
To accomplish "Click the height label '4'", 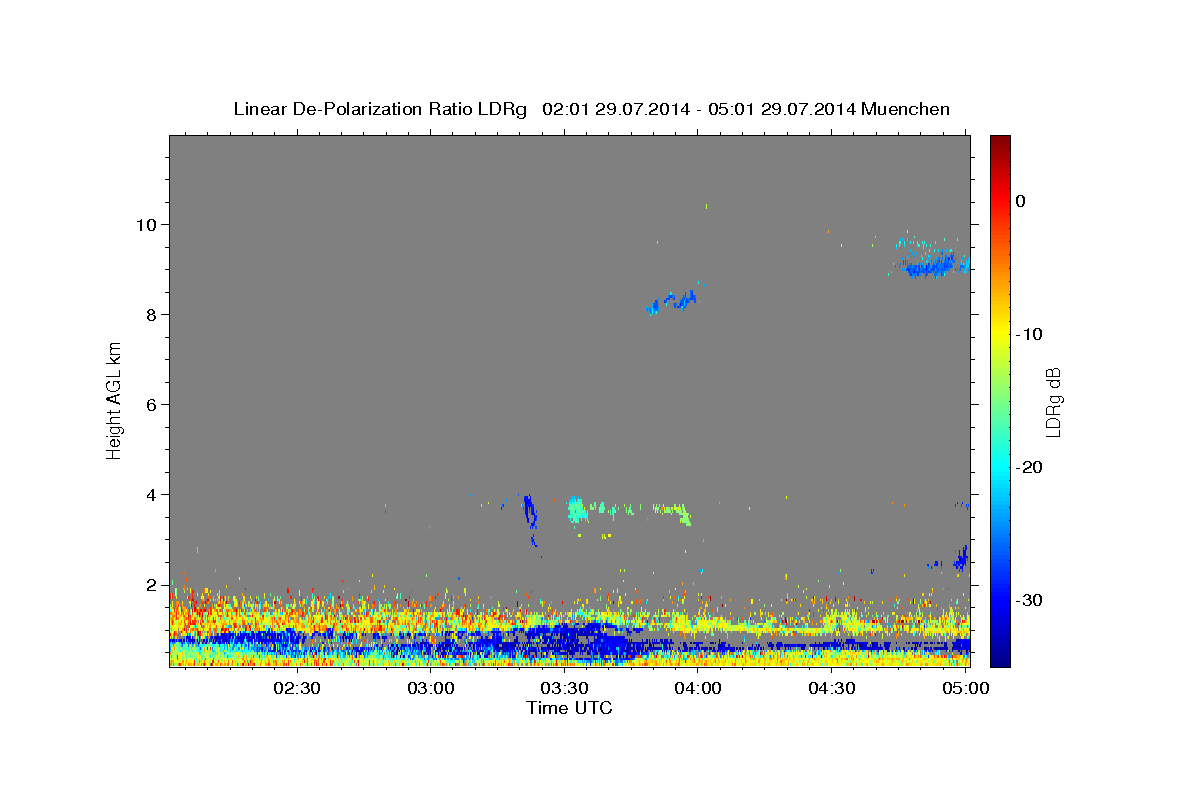I will point(152,495).
